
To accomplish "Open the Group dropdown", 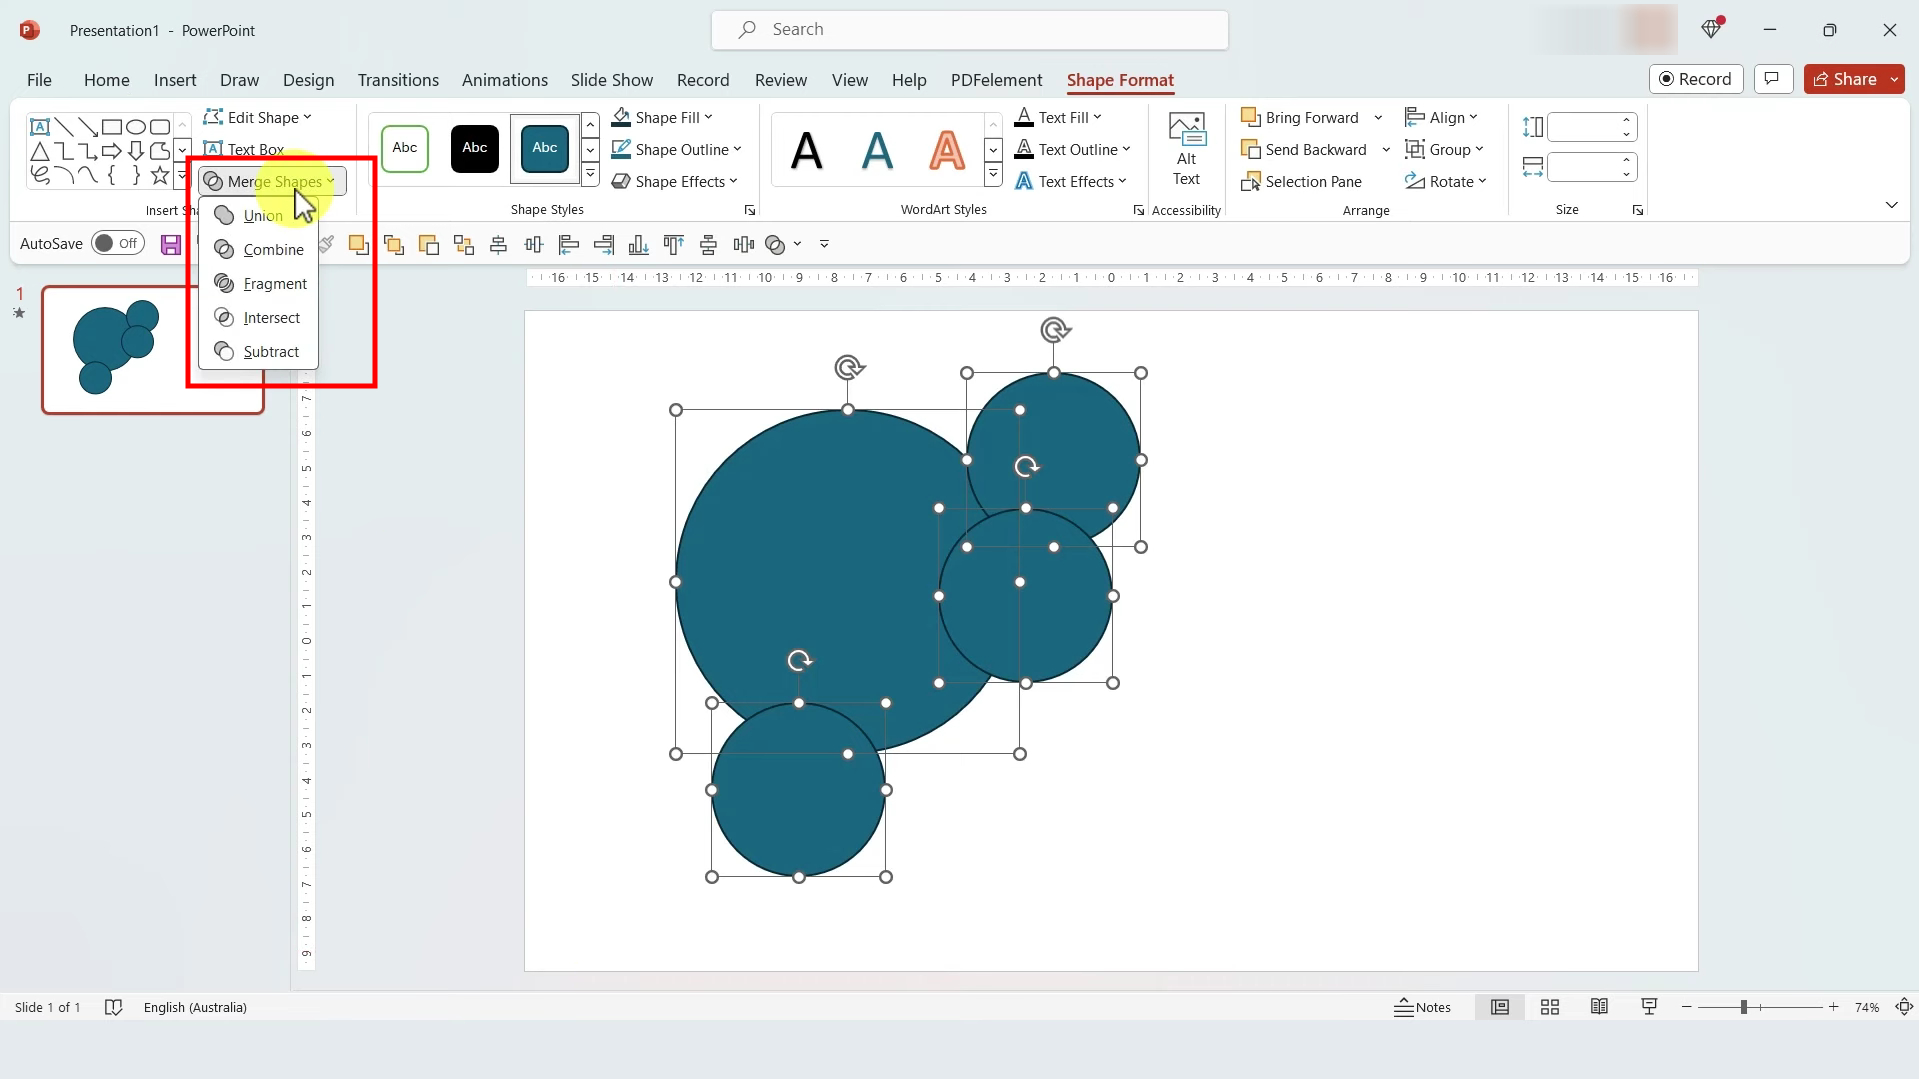I will pyautogui.click(x=1444, y=149).
